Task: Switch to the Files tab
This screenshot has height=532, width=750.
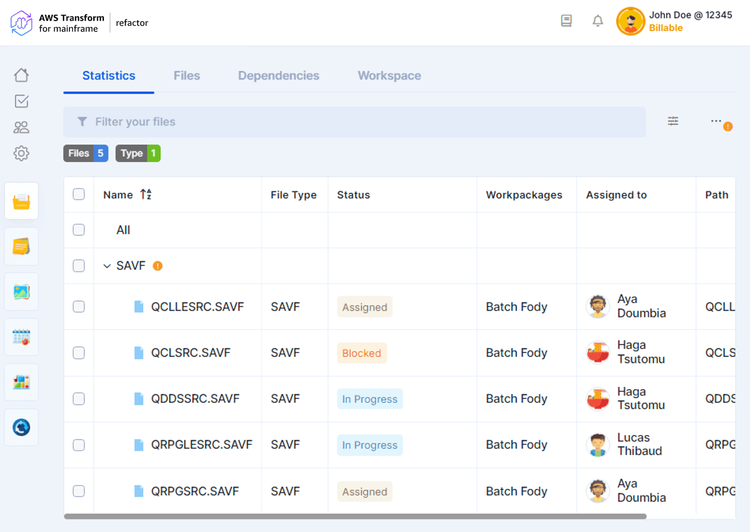Action: click(187, 76)
